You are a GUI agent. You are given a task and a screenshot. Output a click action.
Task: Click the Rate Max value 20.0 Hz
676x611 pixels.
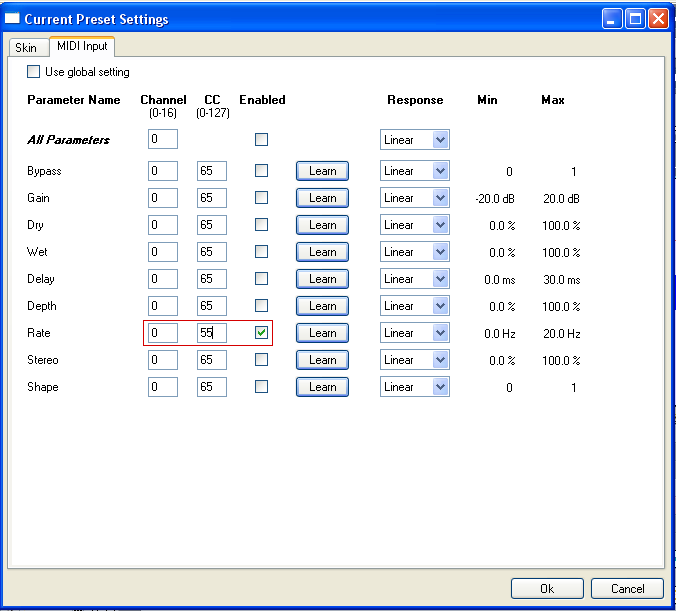coord(561,333)
